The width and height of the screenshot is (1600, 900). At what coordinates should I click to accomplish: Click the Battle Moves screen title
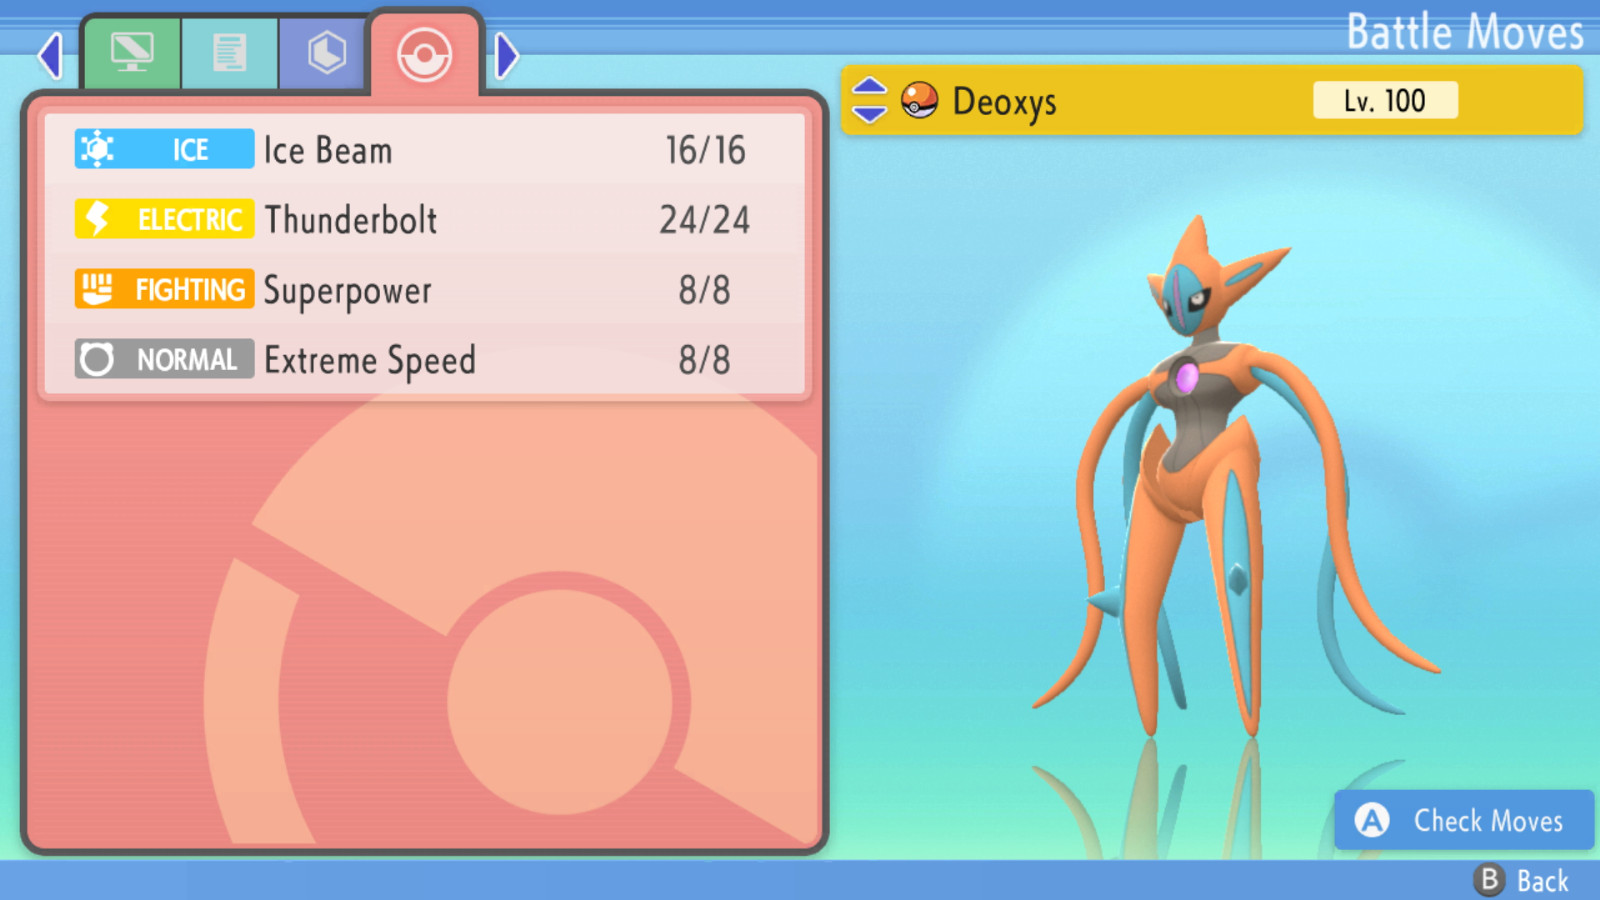1465,32
